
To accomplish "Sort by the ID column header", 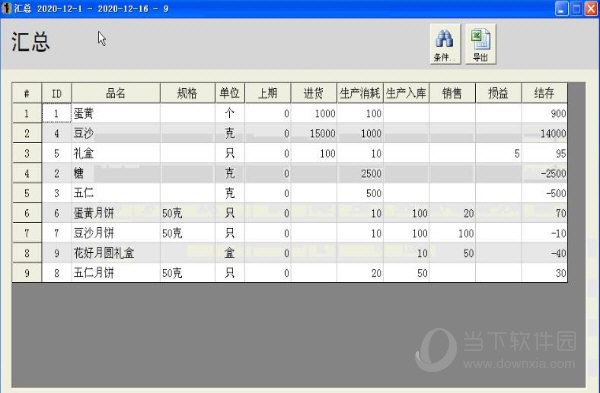I will point(57,93).
